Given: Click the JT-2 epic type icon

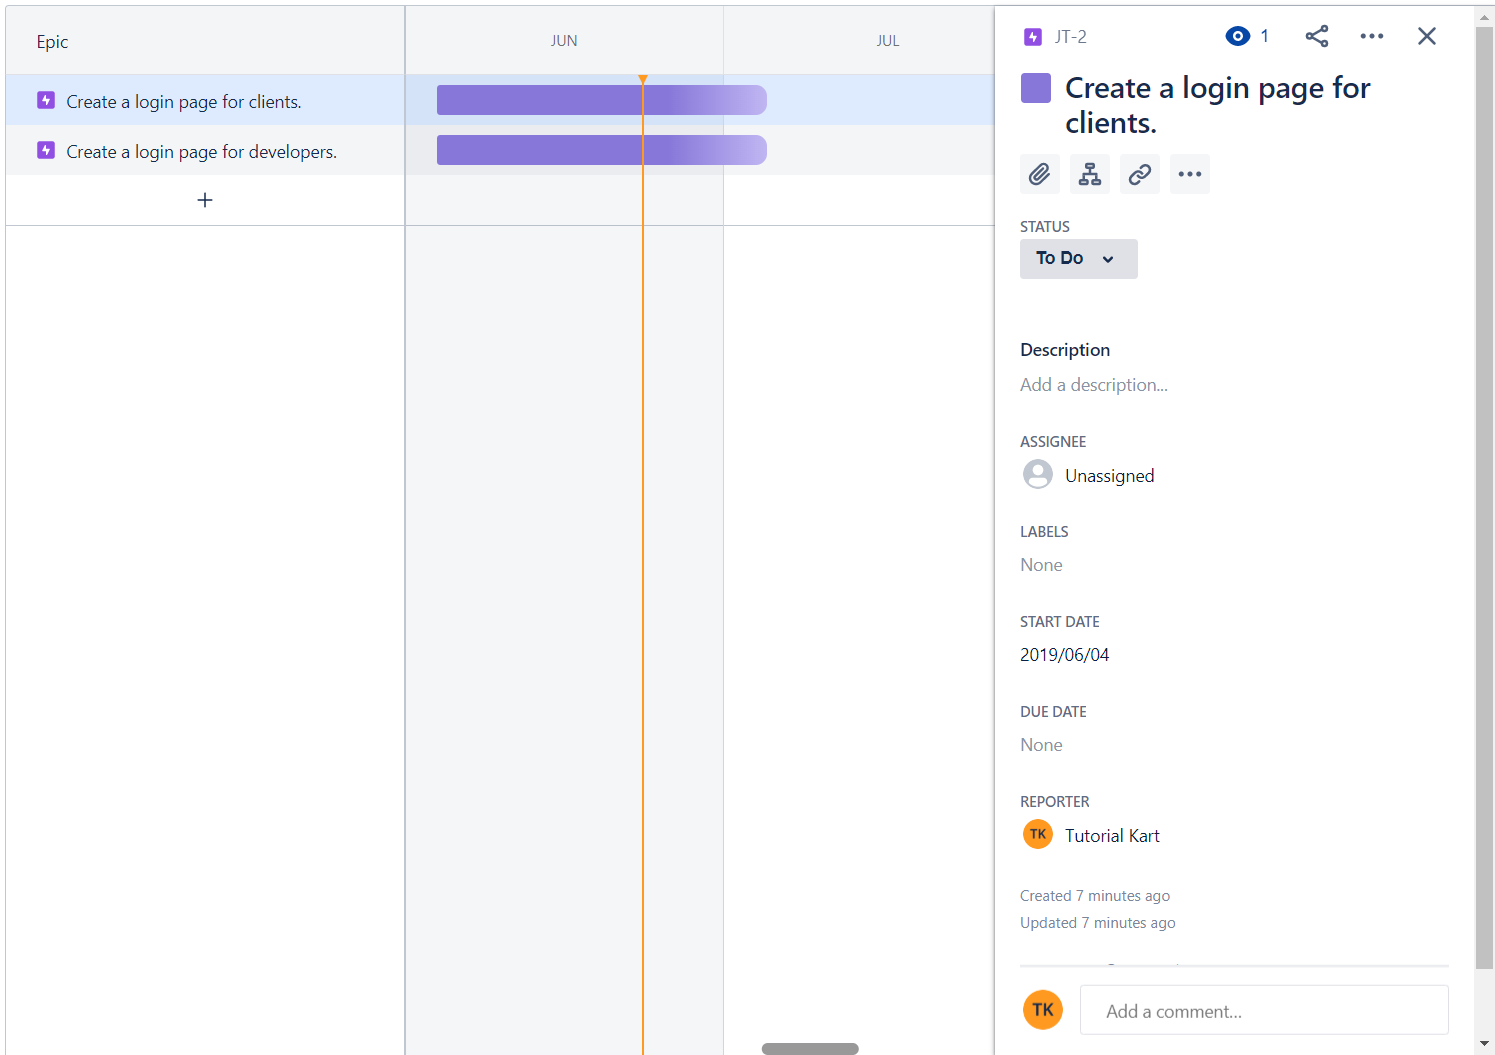Looking at the screenshot, I should point(1033,37).
